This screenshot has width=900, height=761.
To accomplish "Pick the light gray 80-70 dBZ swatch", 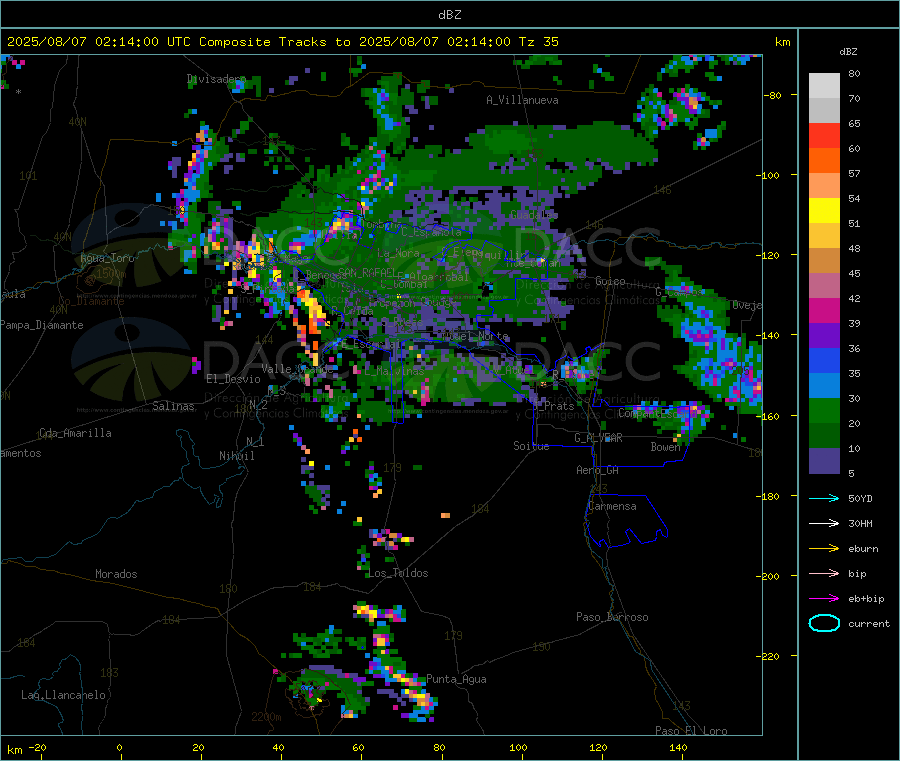I will point(824,86).
